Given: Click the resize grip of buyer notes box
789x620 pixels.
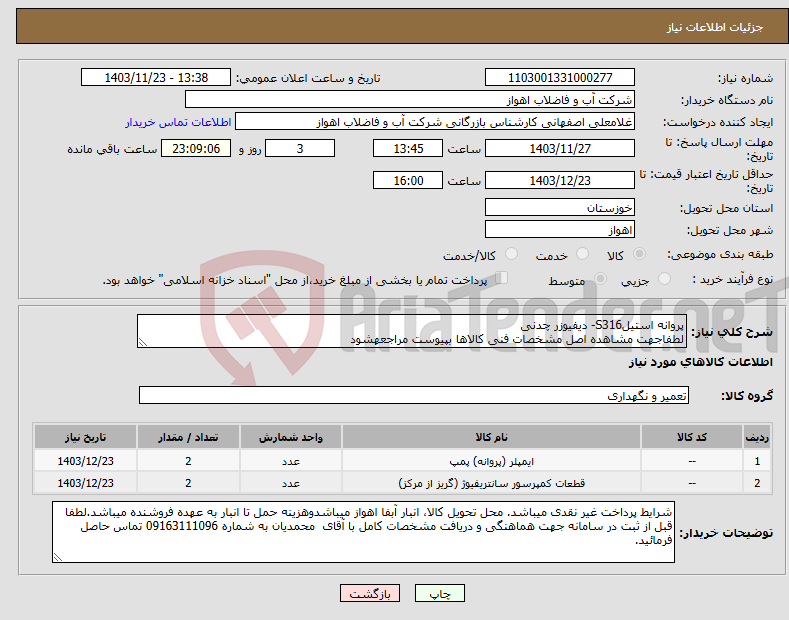Looking at the screenshot, I should click(58, 557).
